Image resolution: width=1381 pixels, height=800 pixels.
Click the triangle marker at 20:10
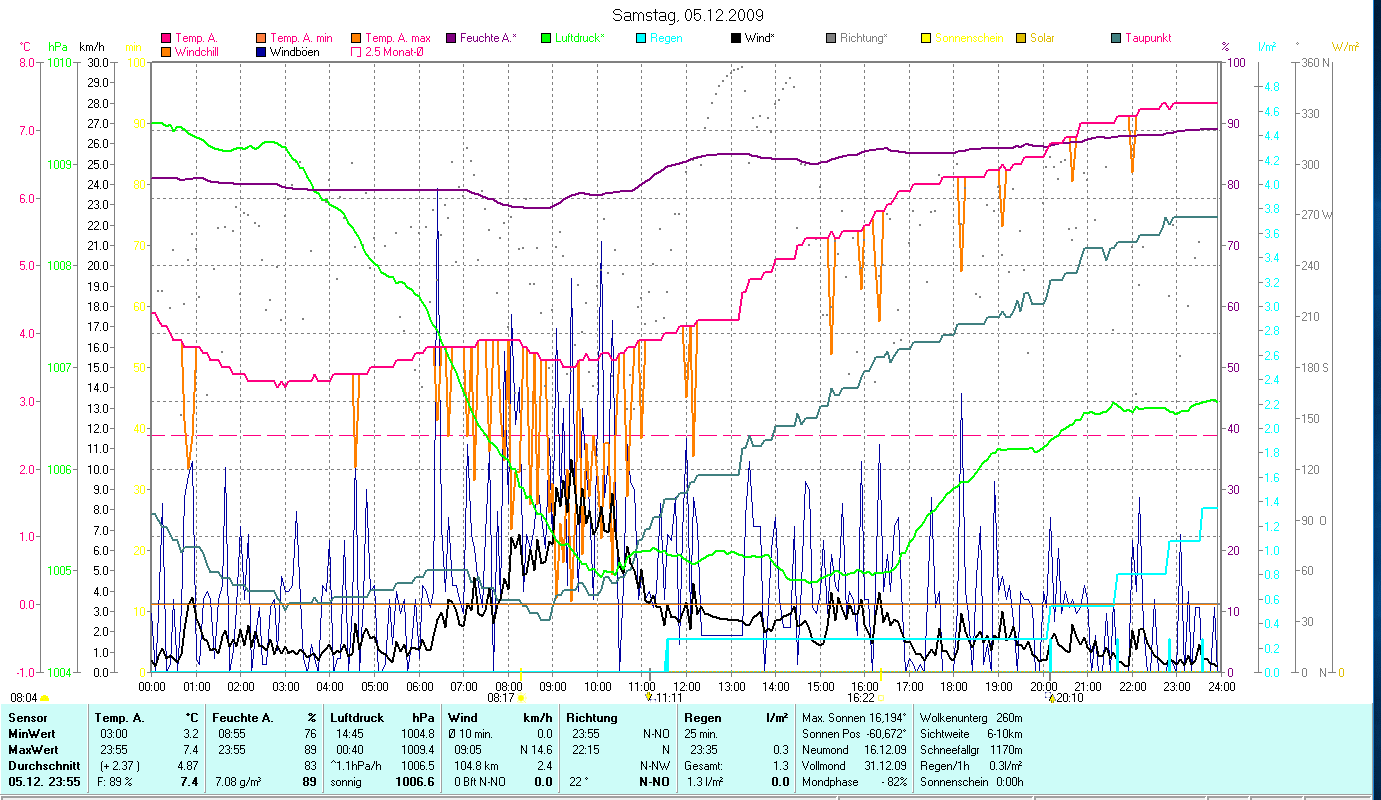coord(1051,698)
